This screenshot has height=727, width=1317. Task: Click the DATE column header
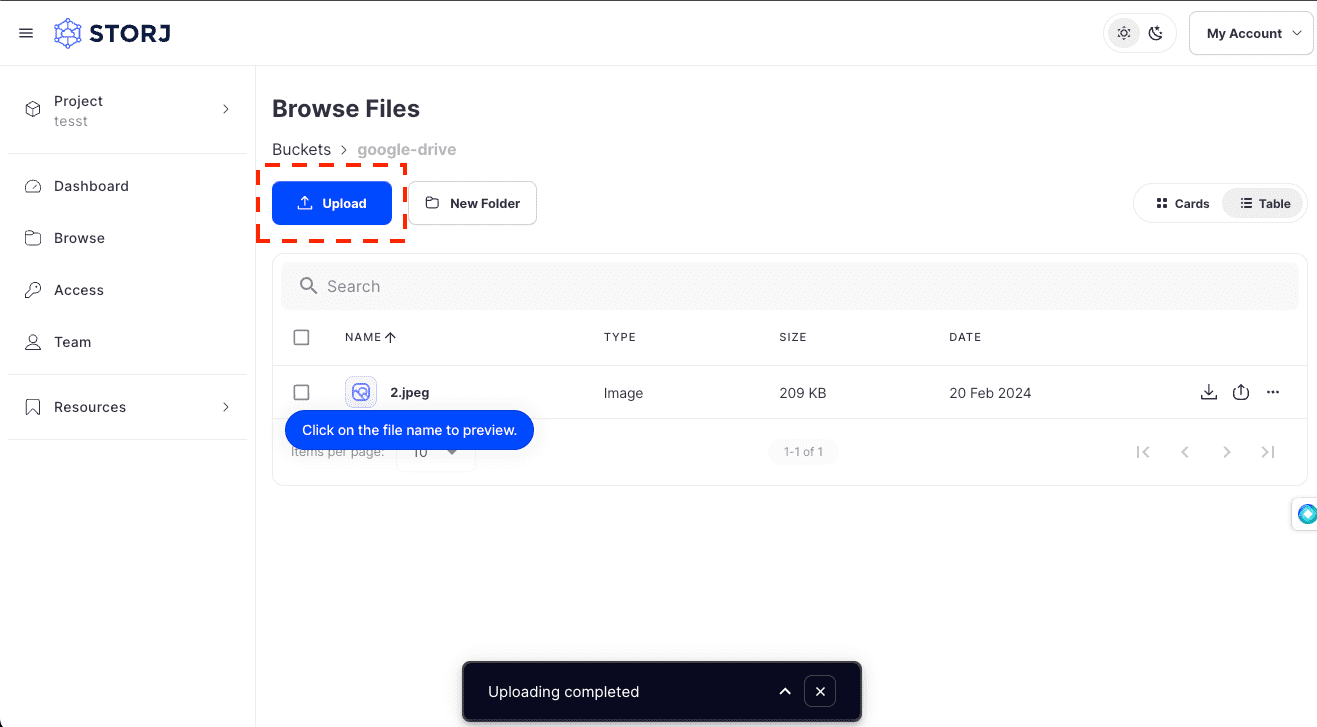pyautogui.click(x=965, y=337)
